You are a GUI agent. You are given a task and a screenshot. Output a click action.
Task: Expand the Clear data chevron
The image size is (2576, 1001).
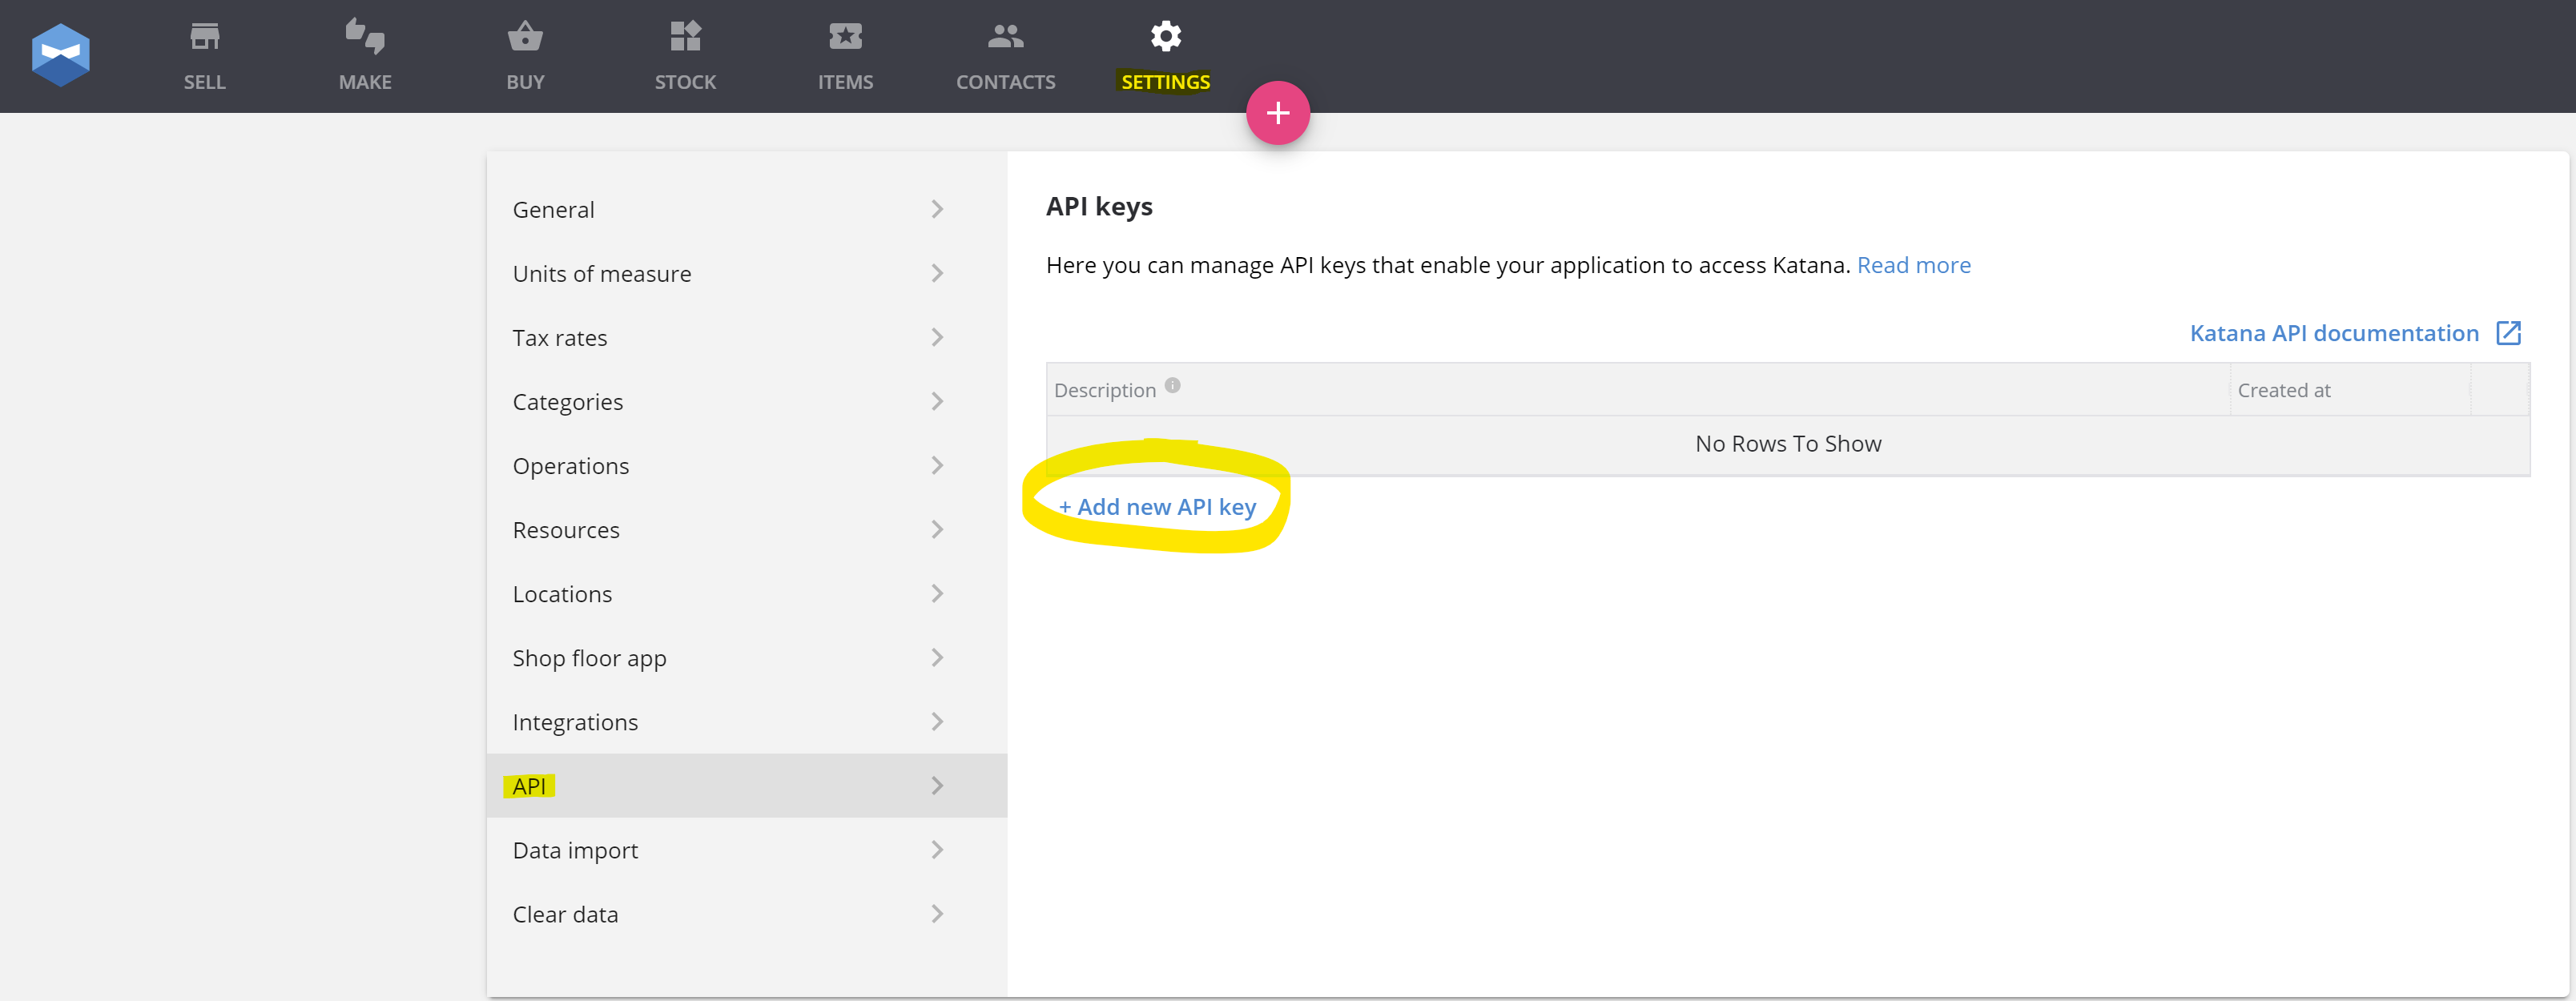[937, 913]
